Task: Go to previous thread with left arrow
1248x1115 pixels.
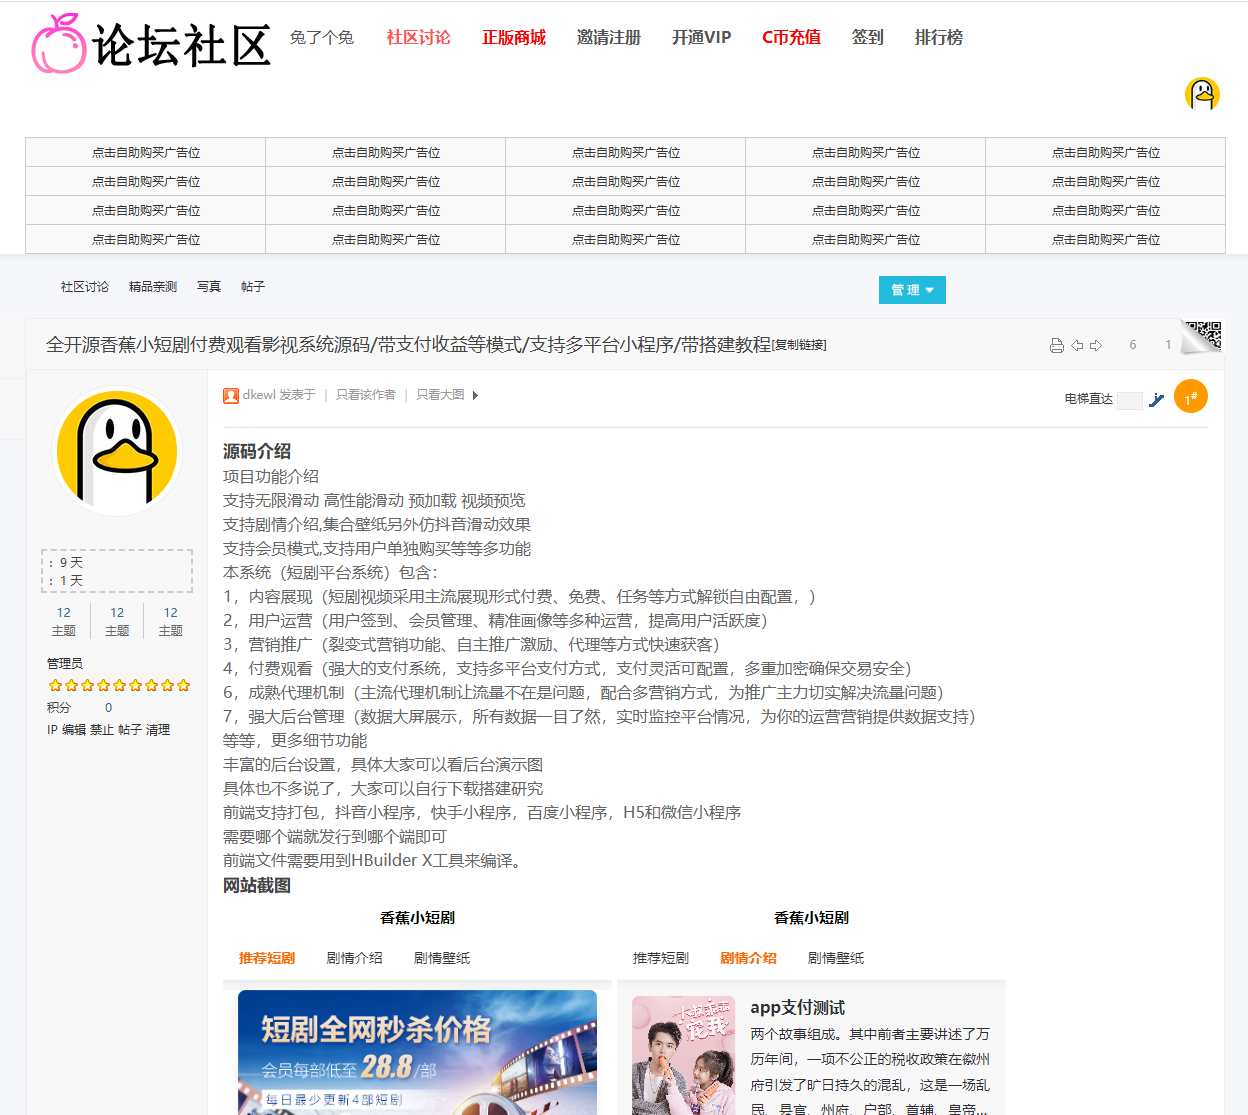Action: point(1077,345)
